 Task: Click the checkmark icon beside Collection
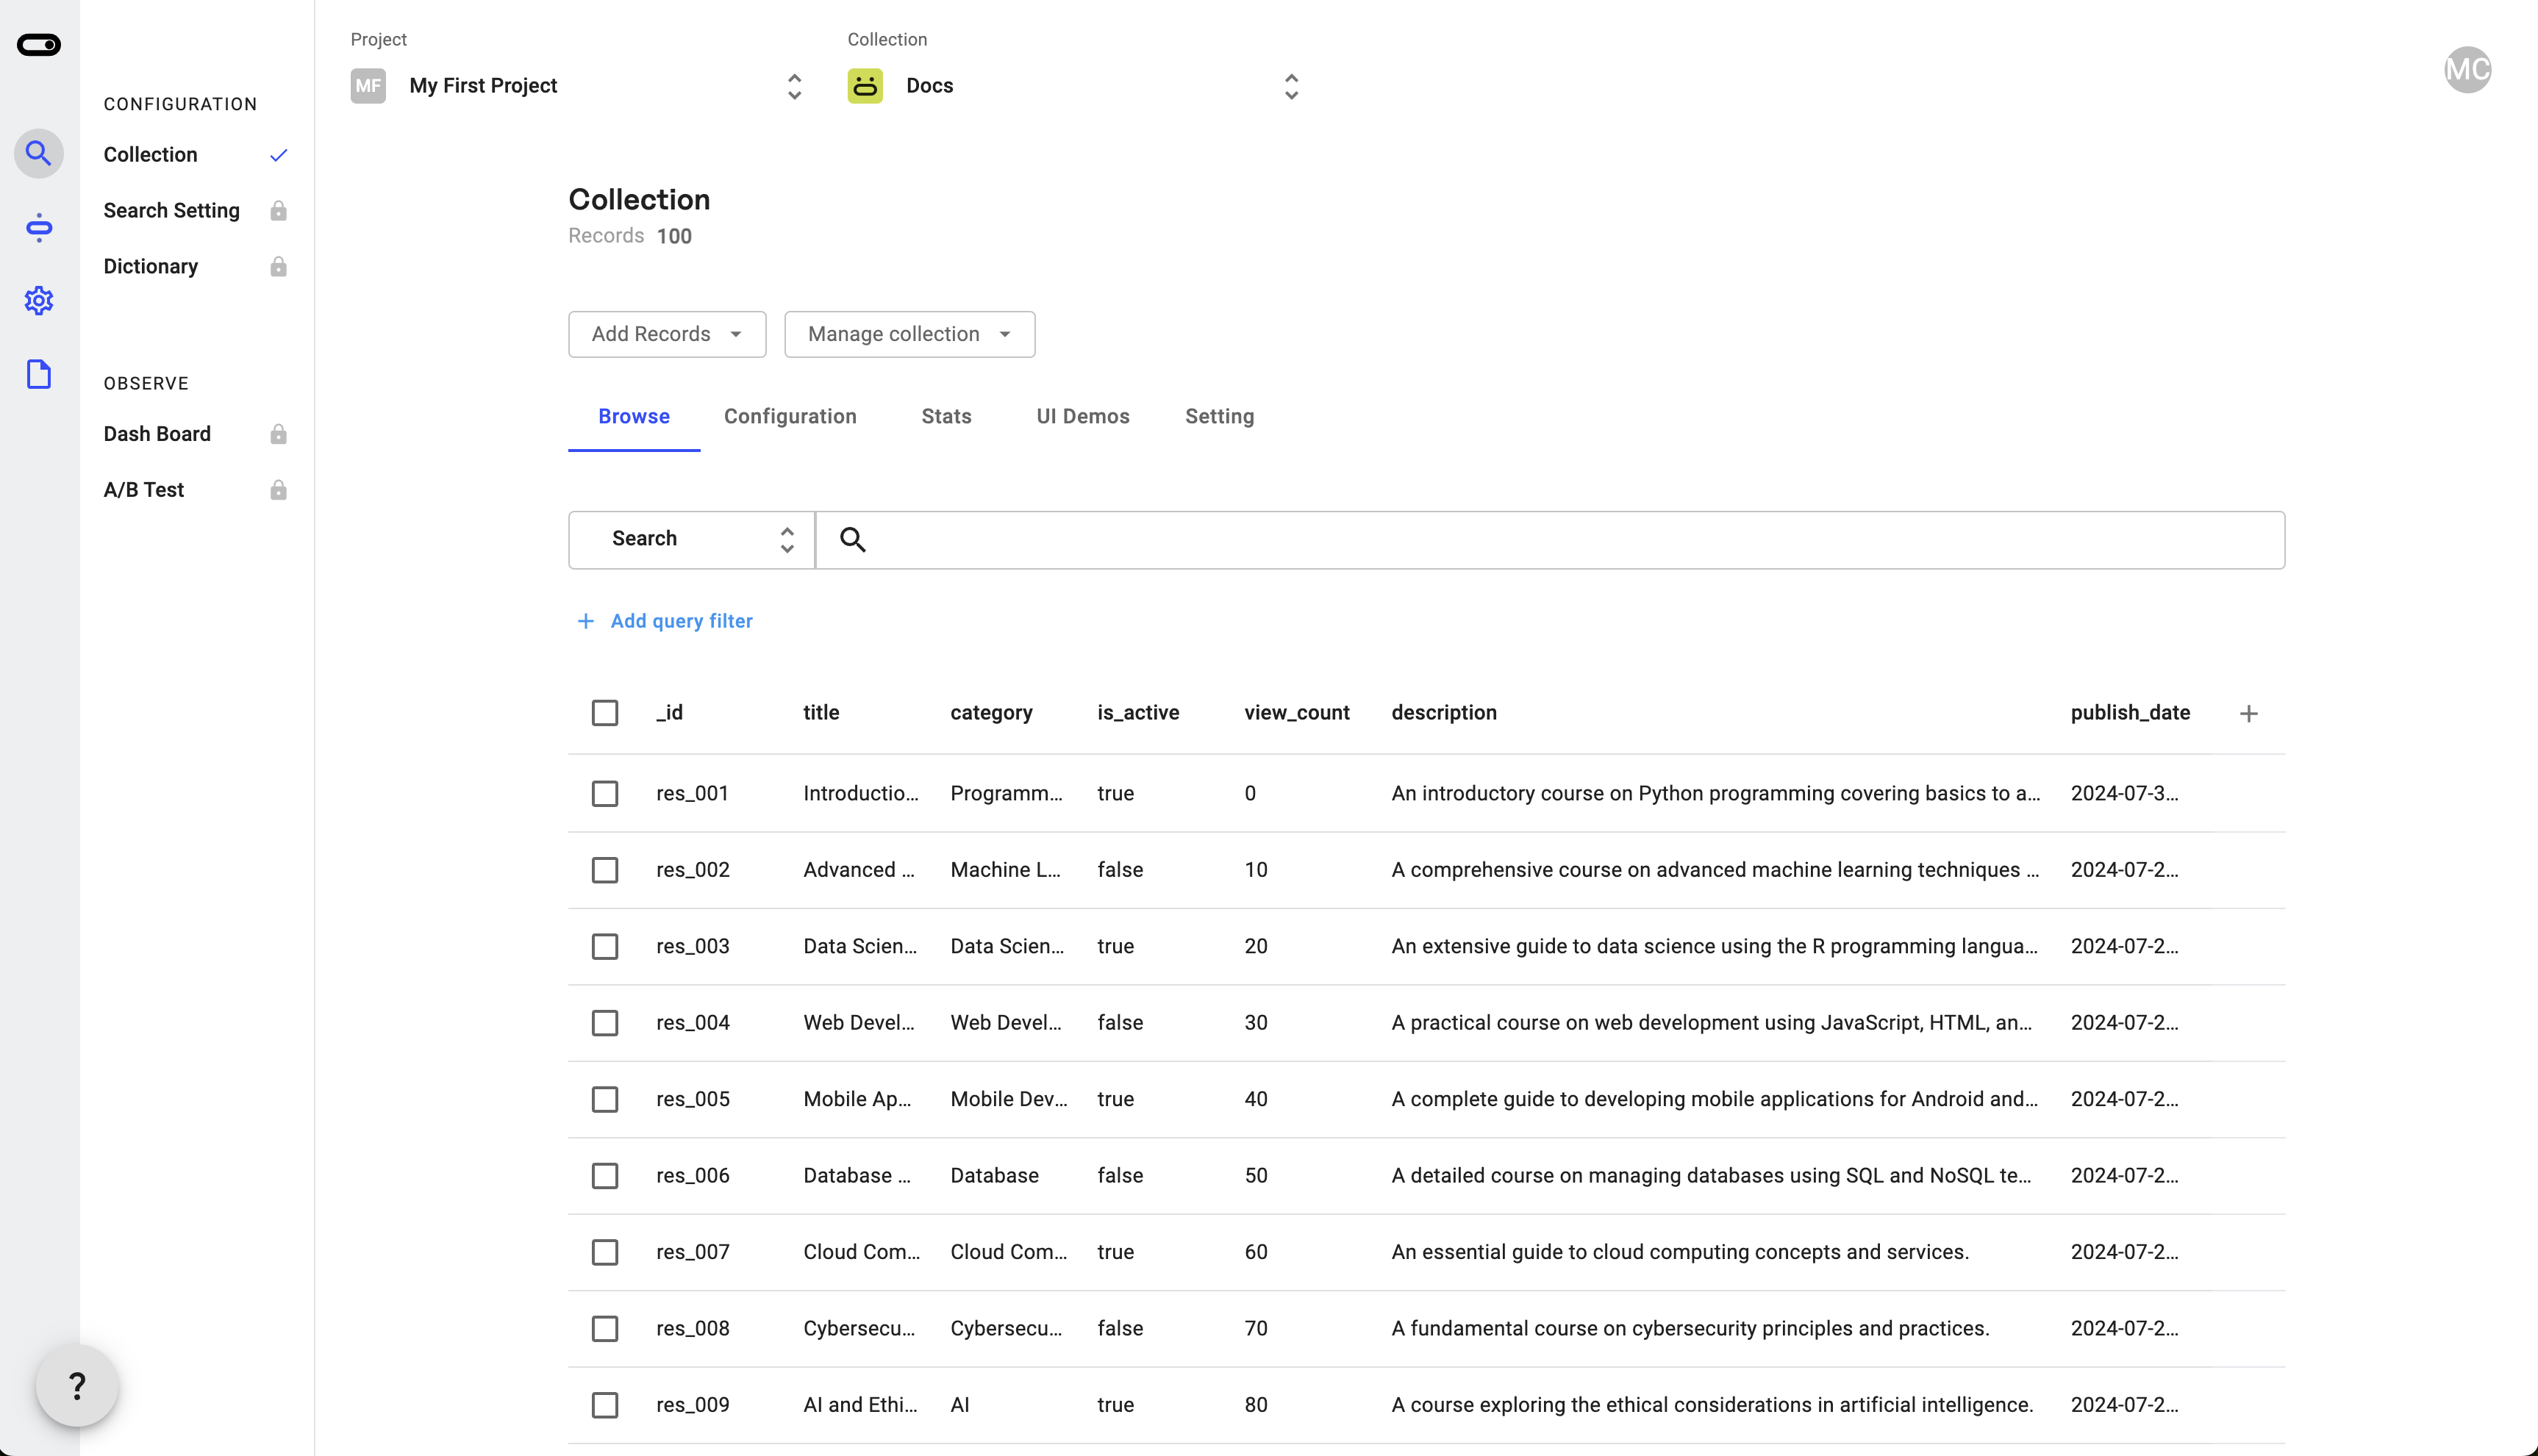click(279, 155)
